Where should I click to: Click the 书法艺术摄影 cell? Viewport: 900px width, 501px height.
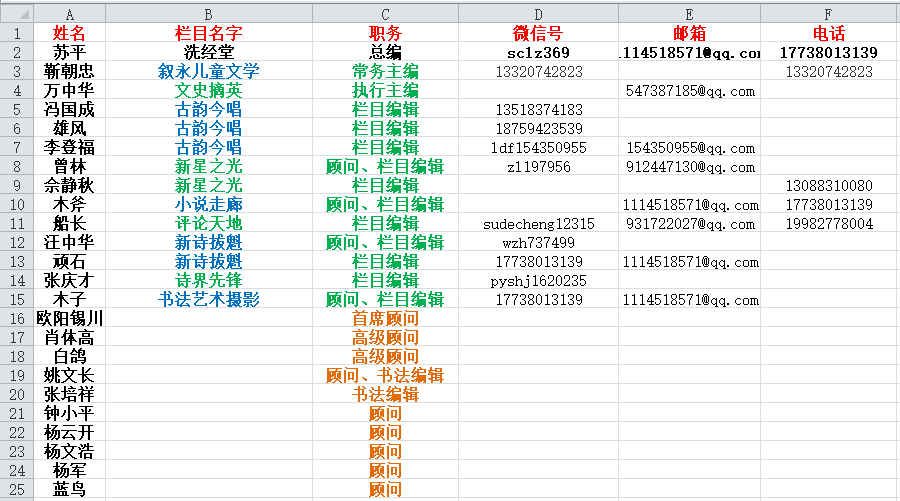click(208, 299)
